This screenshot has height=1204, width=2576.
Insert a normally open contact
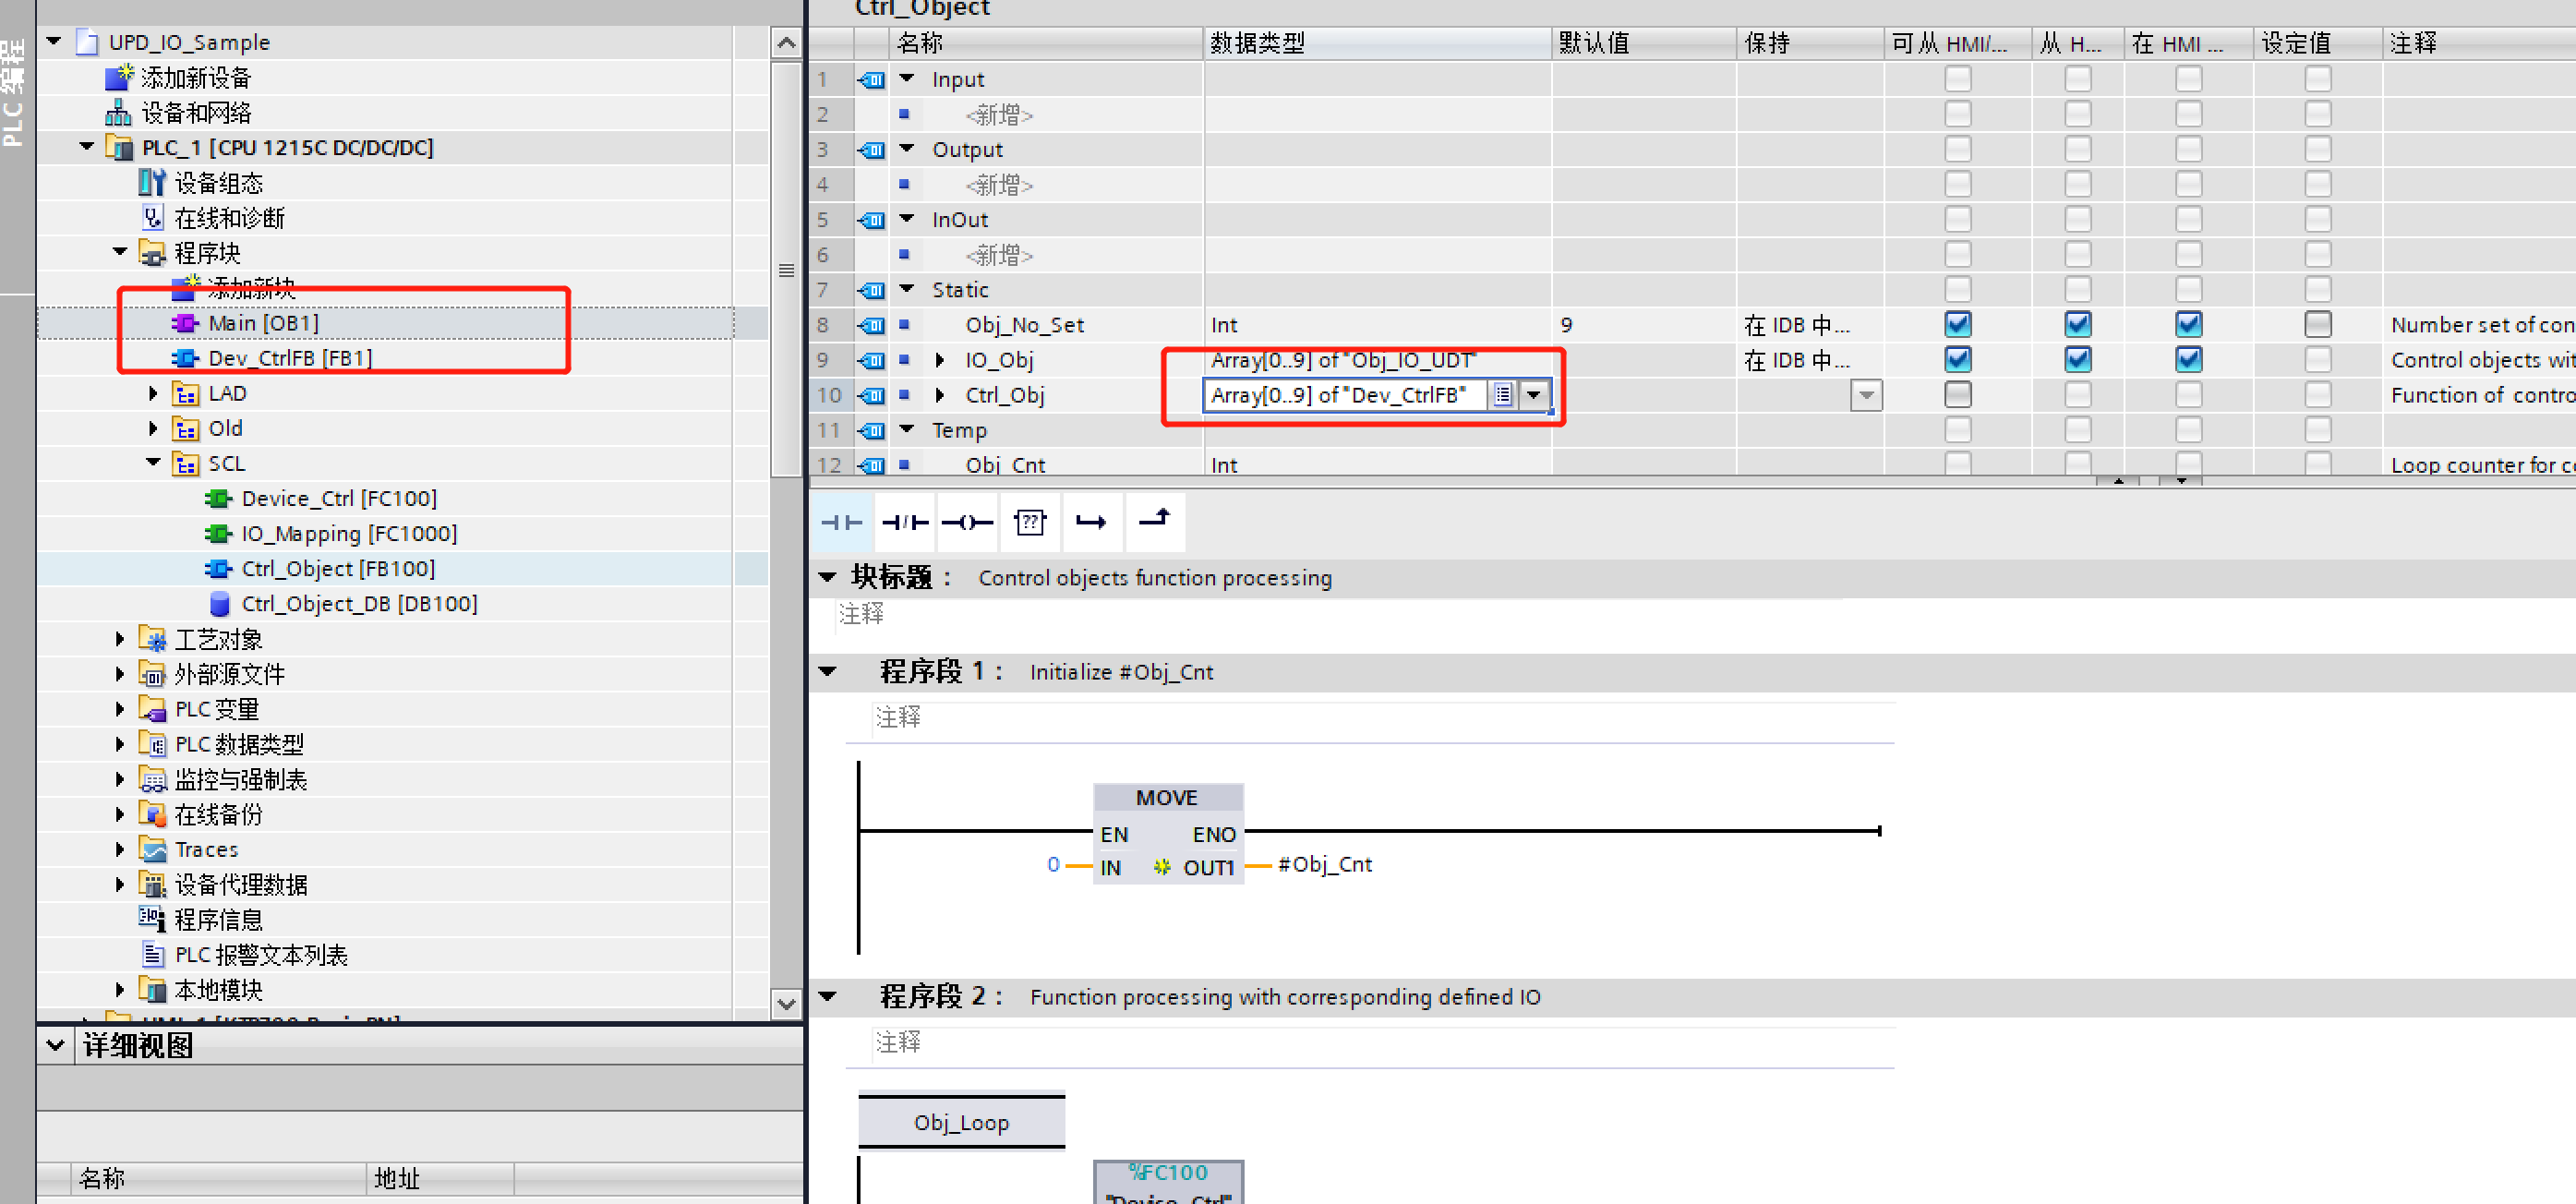pos(841,522)
